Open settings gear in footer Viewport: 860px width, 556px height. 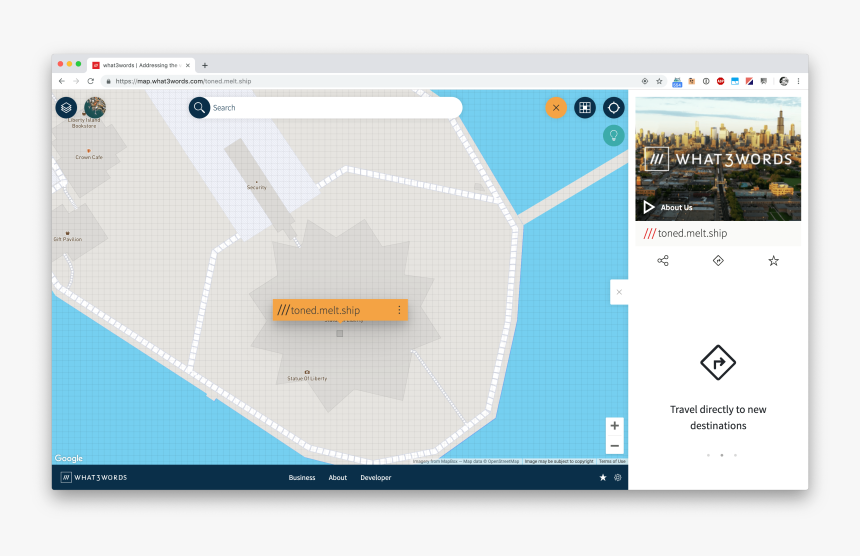pos(618,478)
